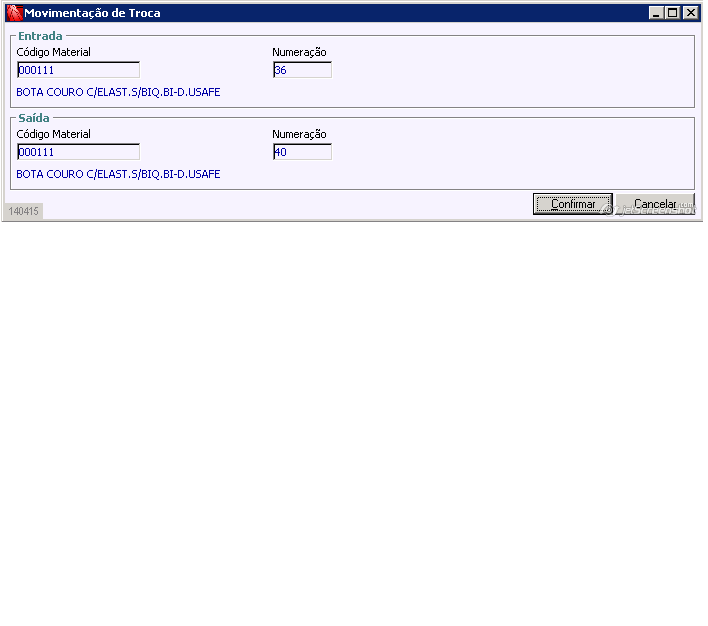Click the Entrada group heading
This screenshot has height=626, width=708.
click(x=40, y=36)
